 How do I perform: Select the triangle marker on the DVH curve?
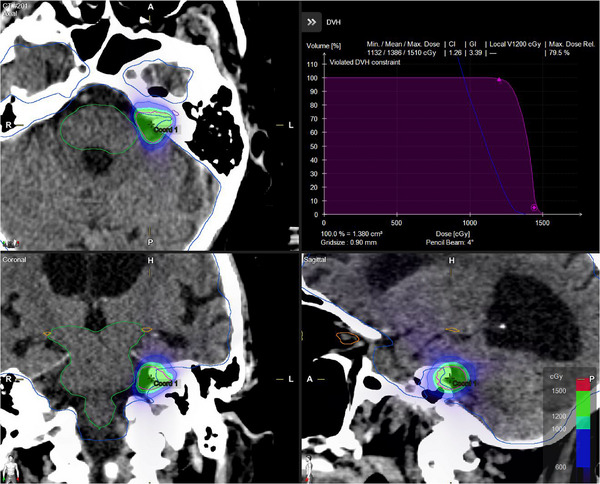[x=499, y=80]
